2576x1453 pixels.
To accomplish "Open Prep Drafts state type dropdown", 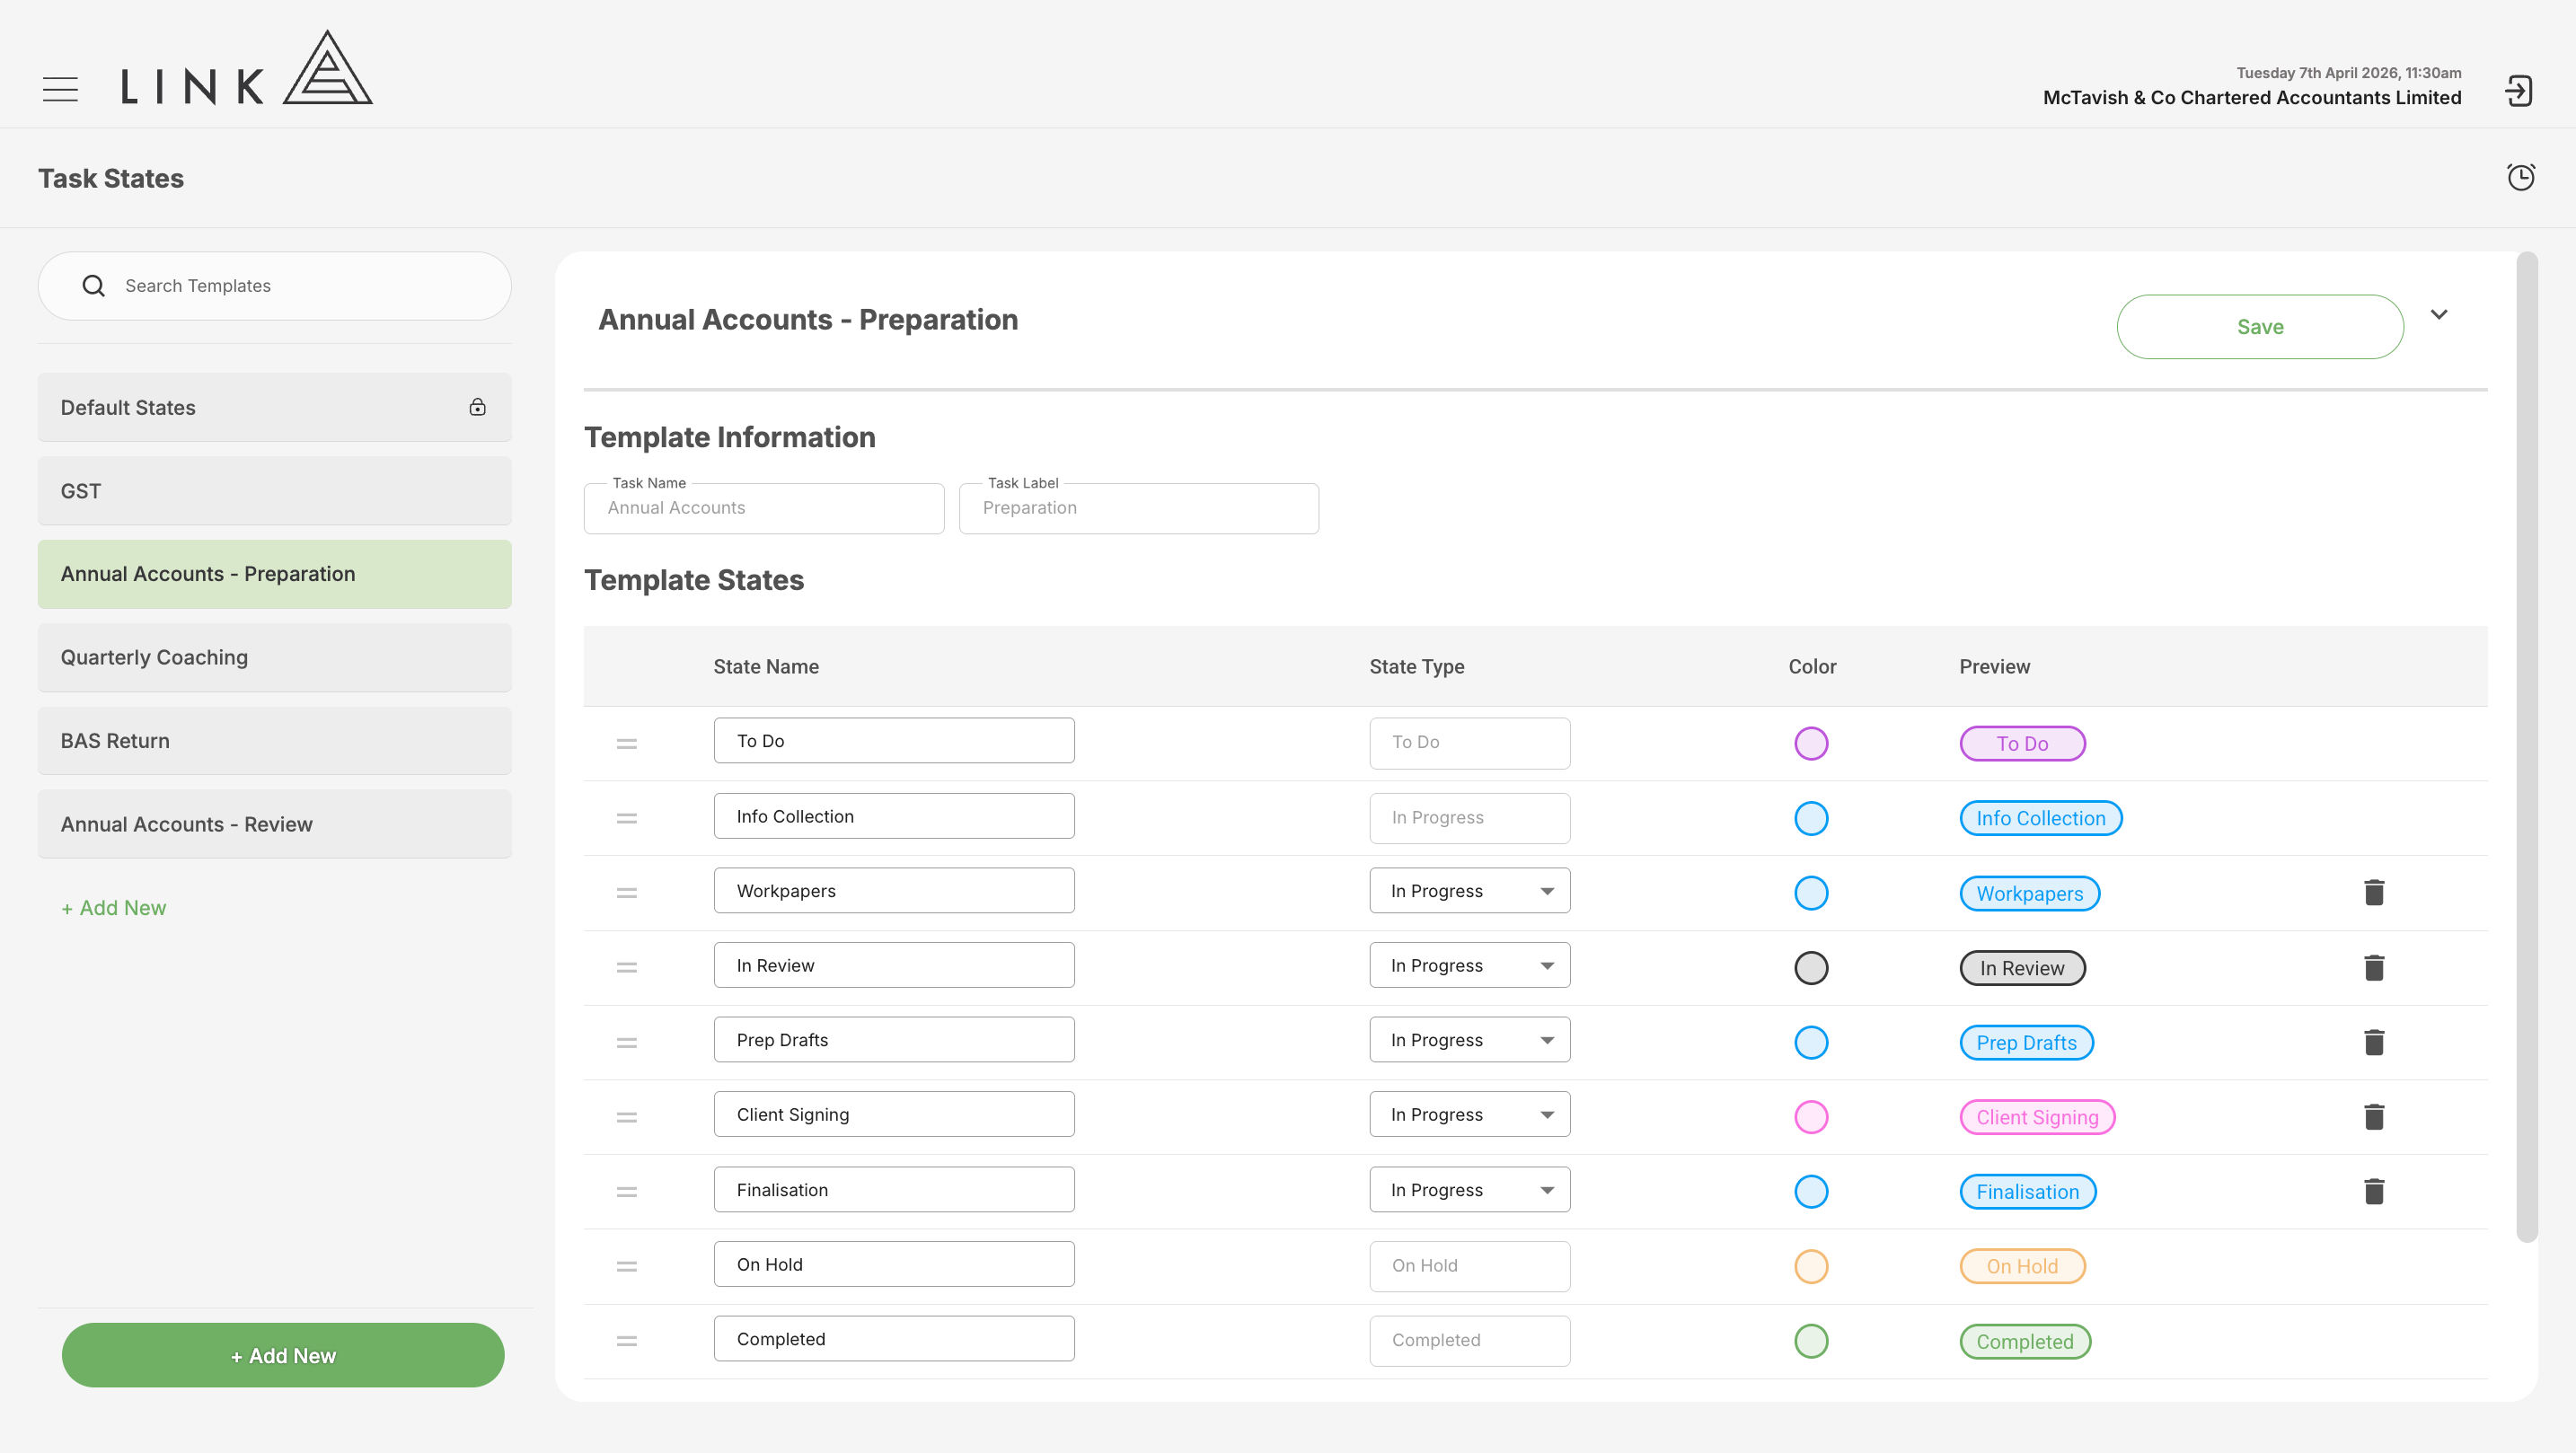I will tap(1469, 1040).
